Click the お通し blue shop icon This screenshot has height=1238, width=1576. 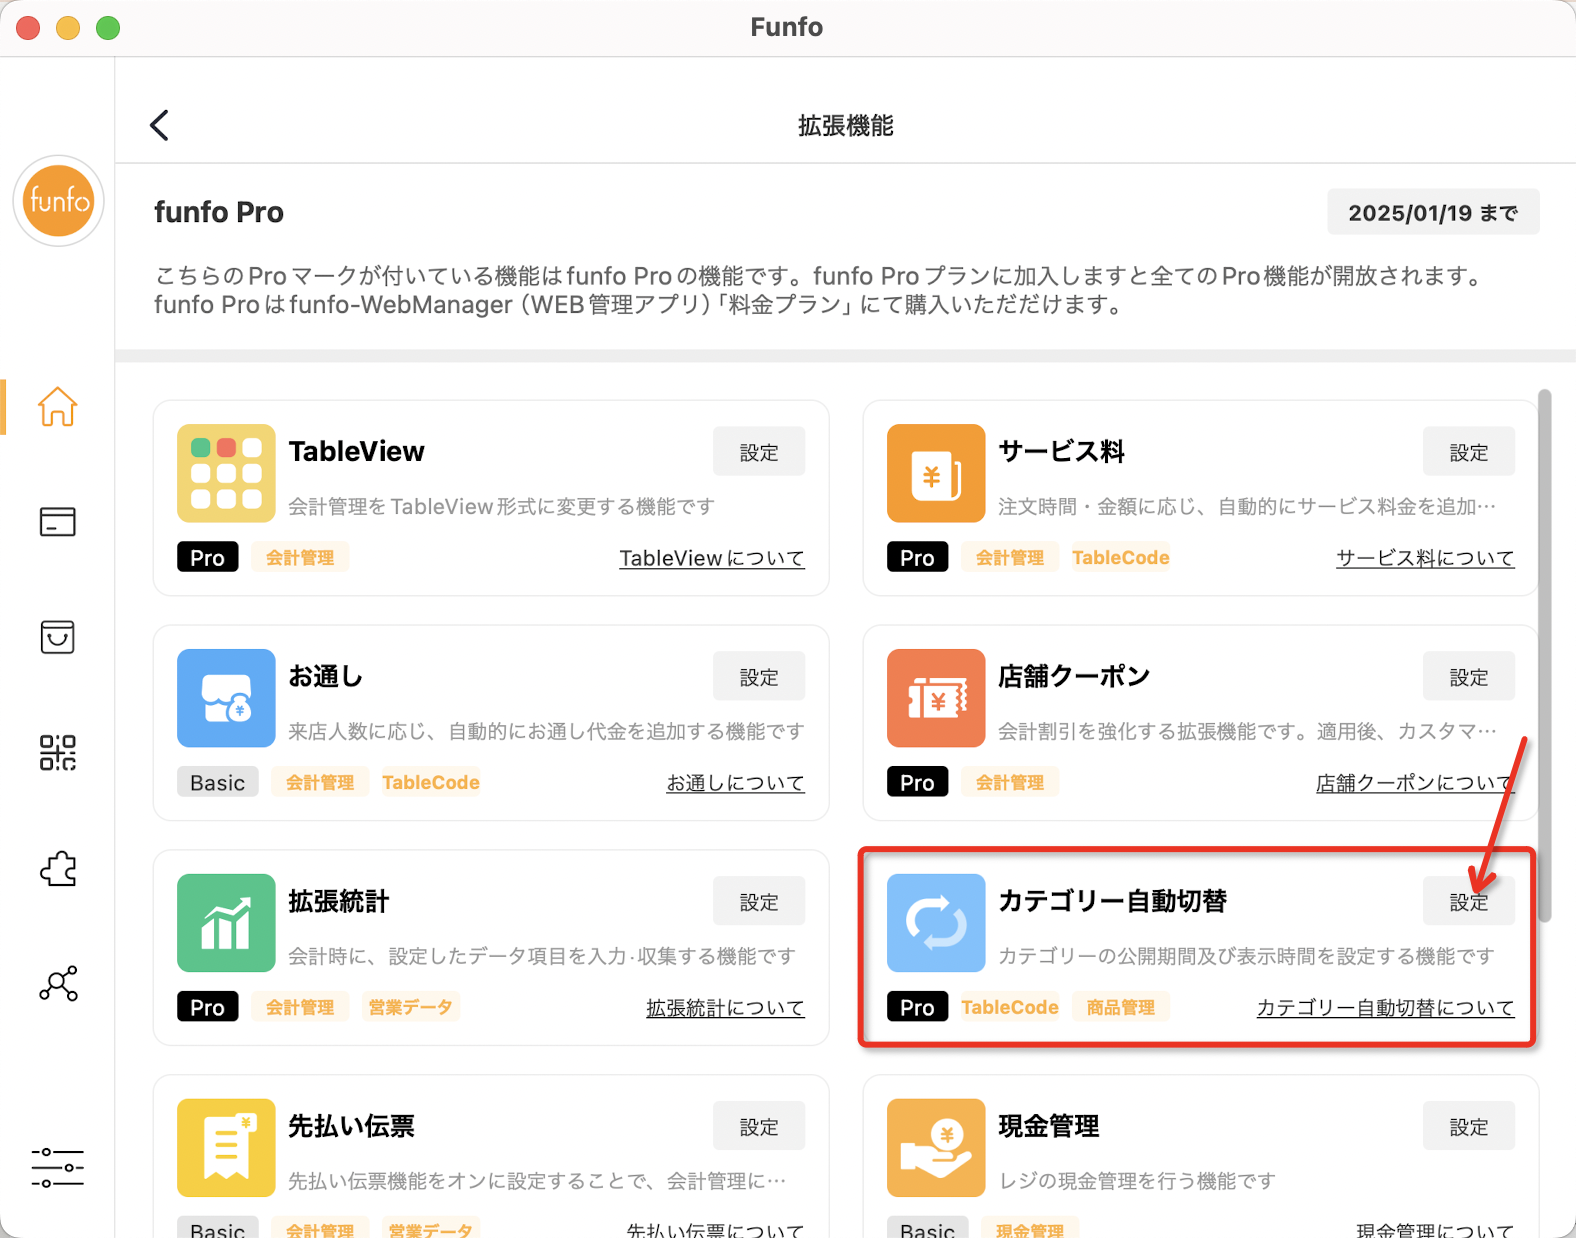tap(226, 698)
